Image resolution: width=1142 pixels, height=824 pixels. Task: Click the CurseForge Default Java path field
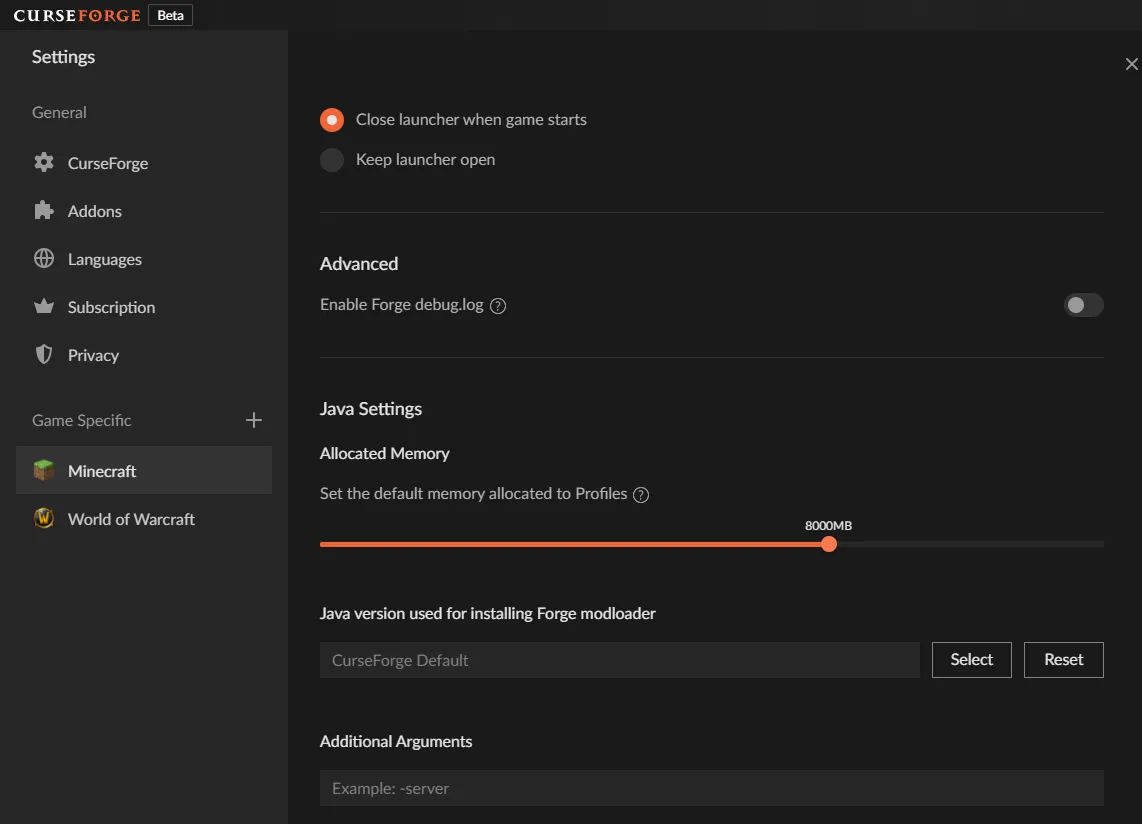620,660
